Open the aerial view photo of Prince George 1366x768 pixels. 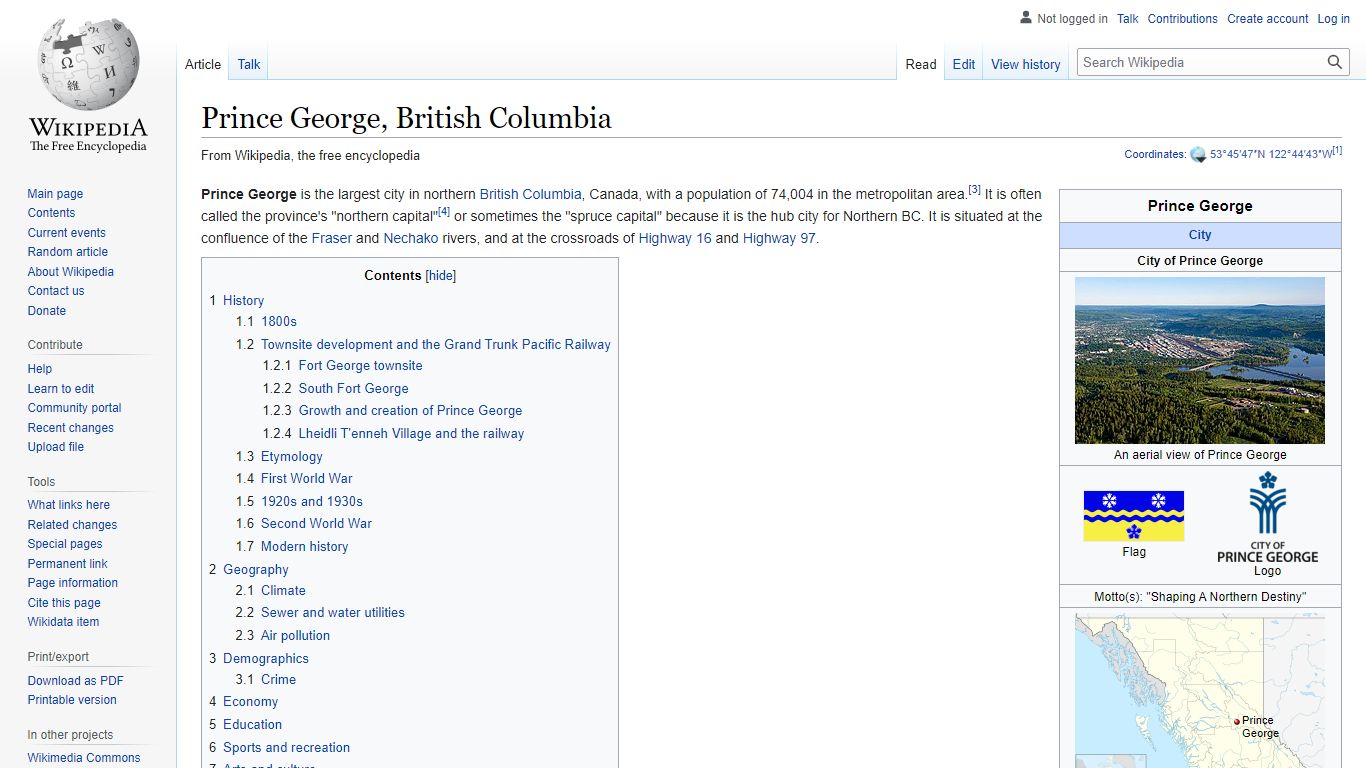pos(1200,360)
